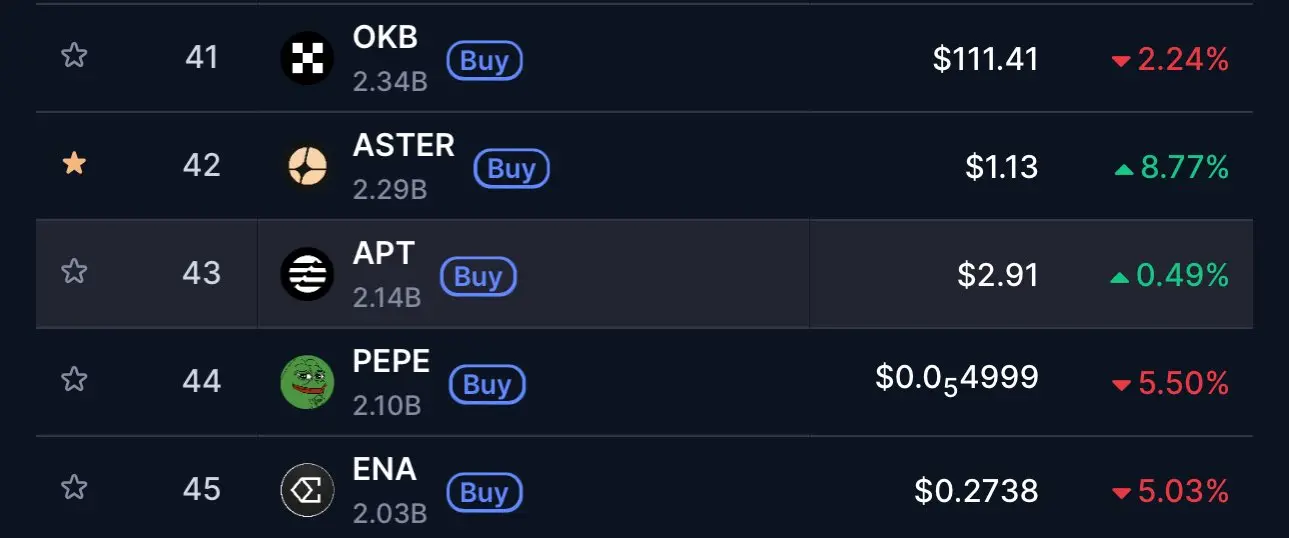Click Buy beside ENA
Image resolution: width=1289 pixels, height=538 pixels.
[484, 492]
